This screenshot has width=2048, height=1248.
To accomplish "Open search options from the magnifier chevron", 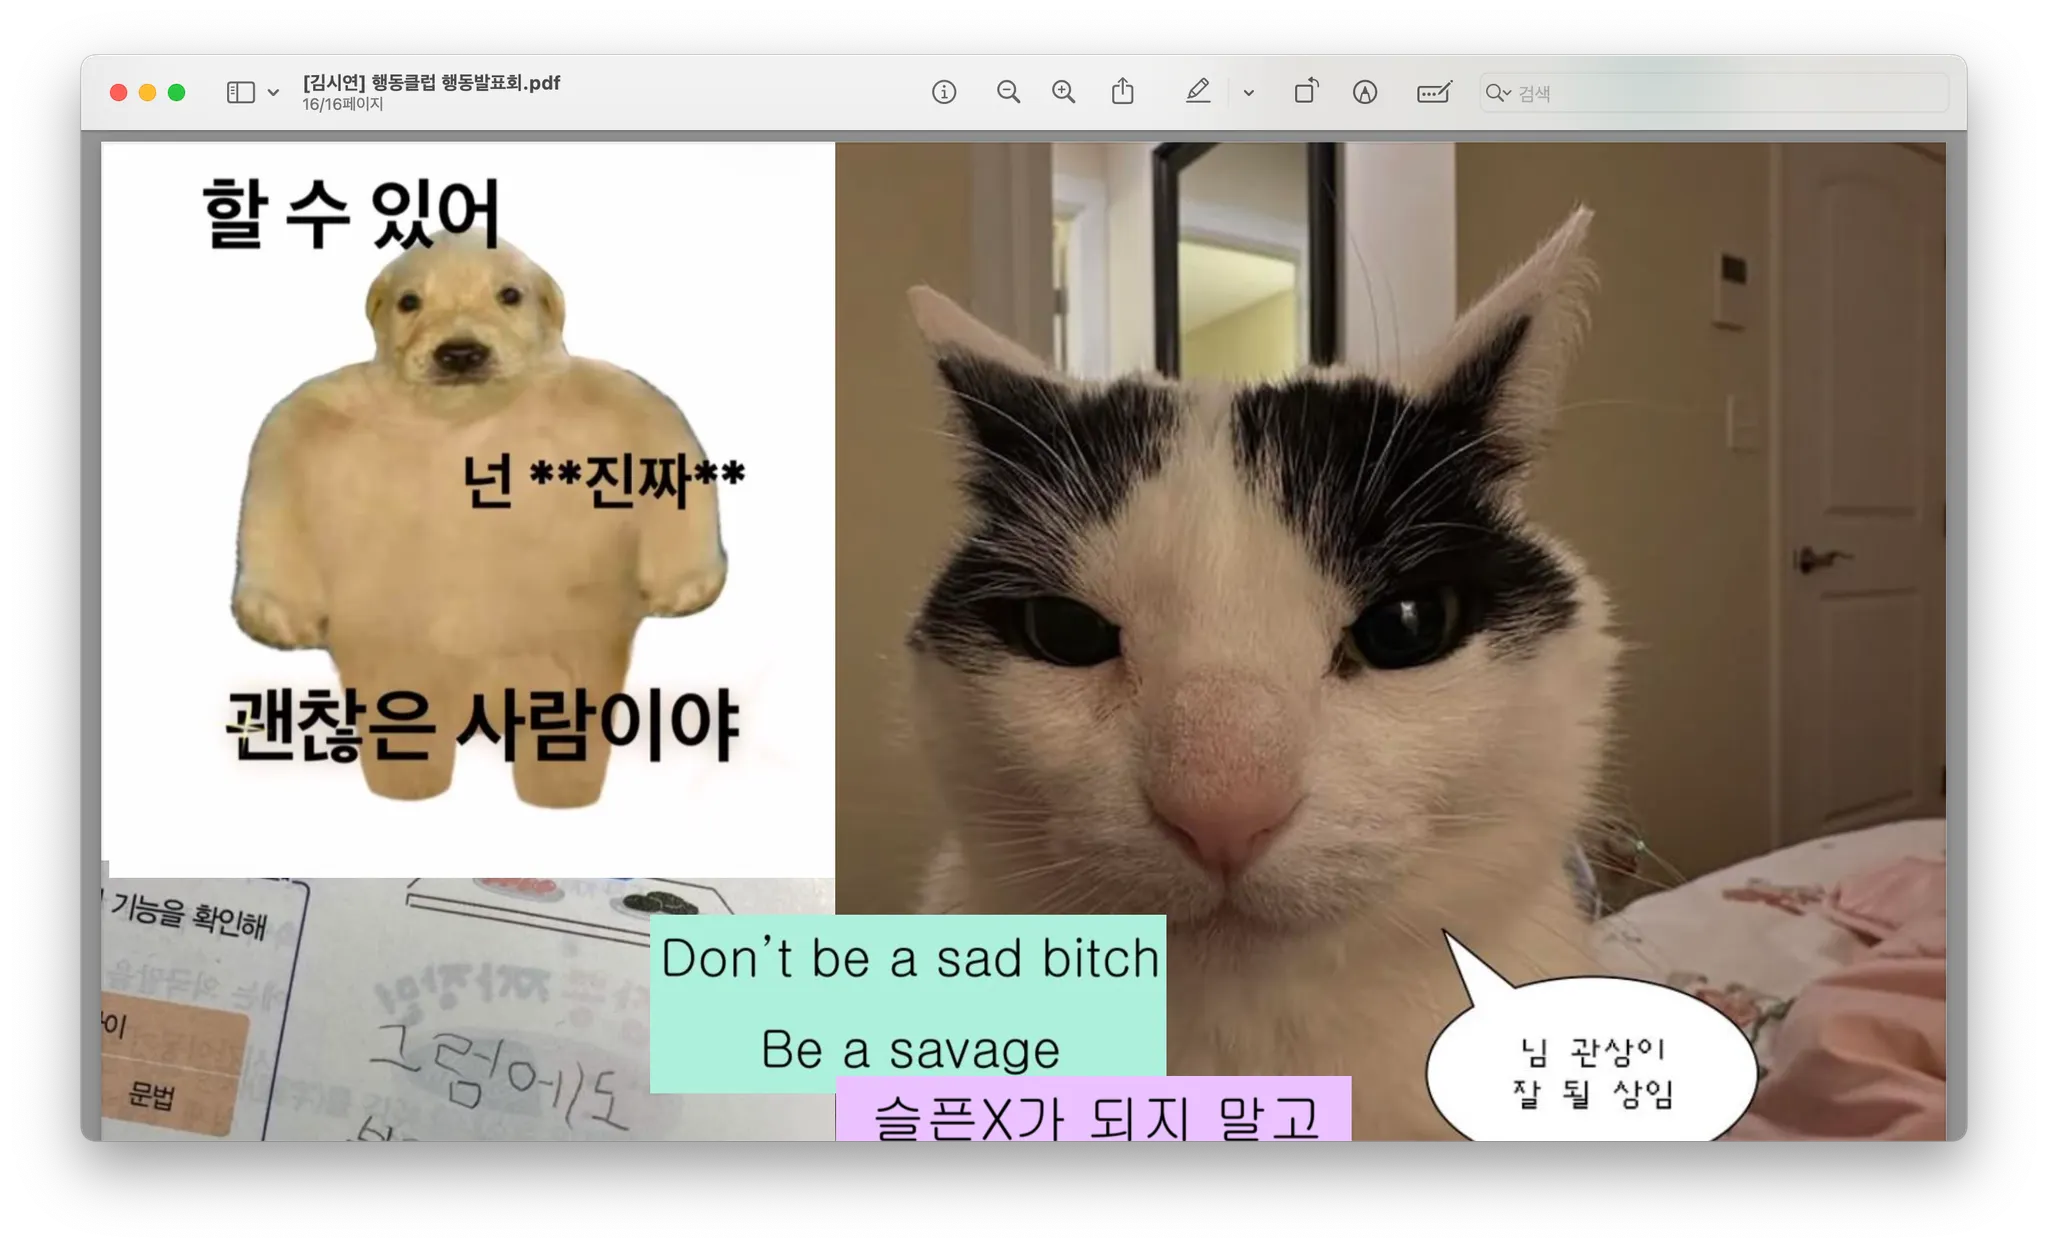I will [x=1498, y=93].
